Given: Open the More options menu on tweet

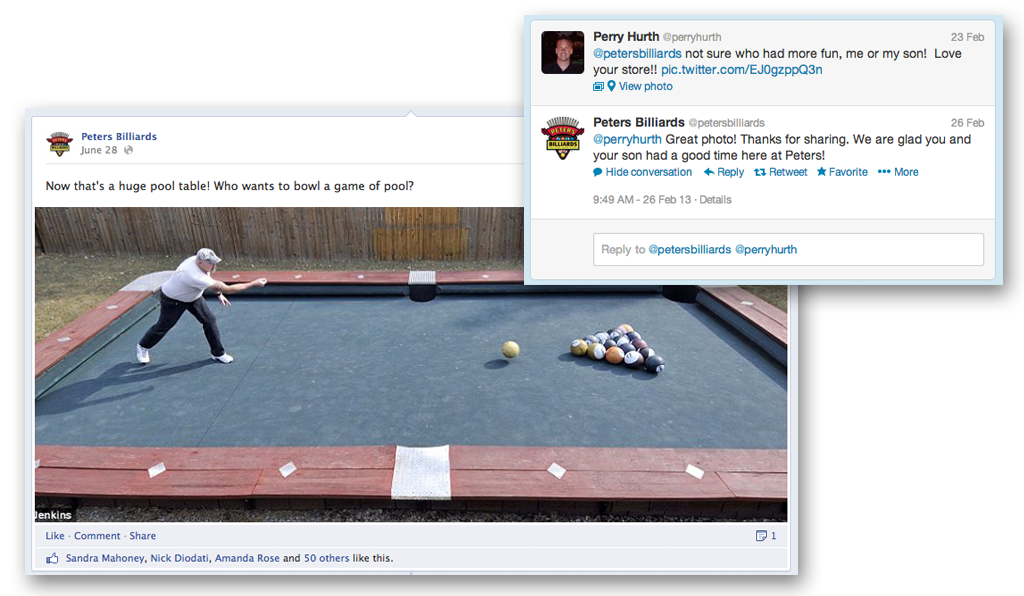Looking at the screenshot, I should (898, 172).
